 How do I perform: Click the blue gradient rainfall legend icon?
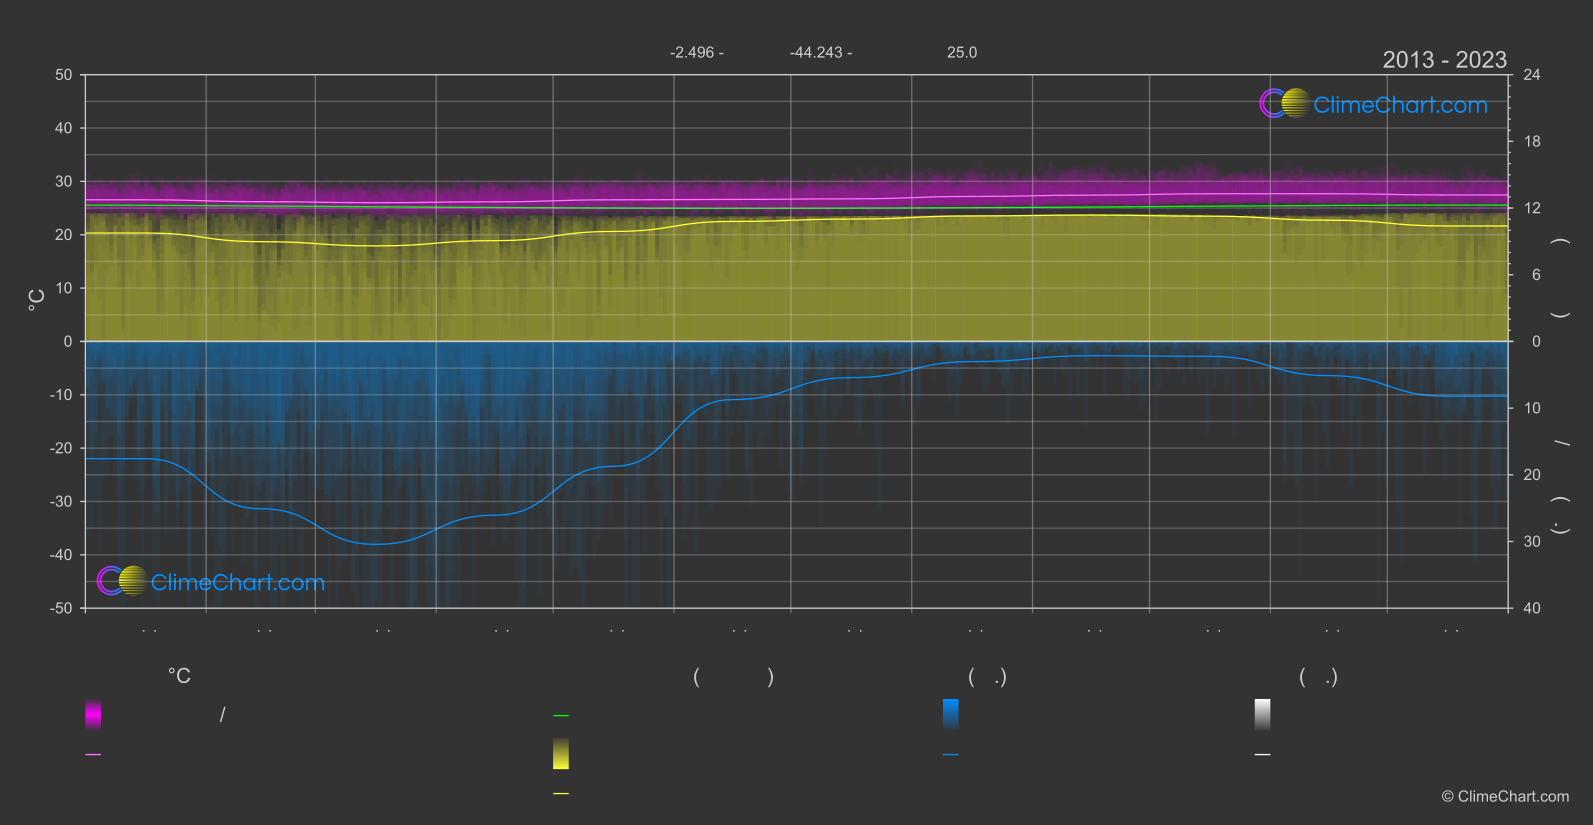click(950, 714)
